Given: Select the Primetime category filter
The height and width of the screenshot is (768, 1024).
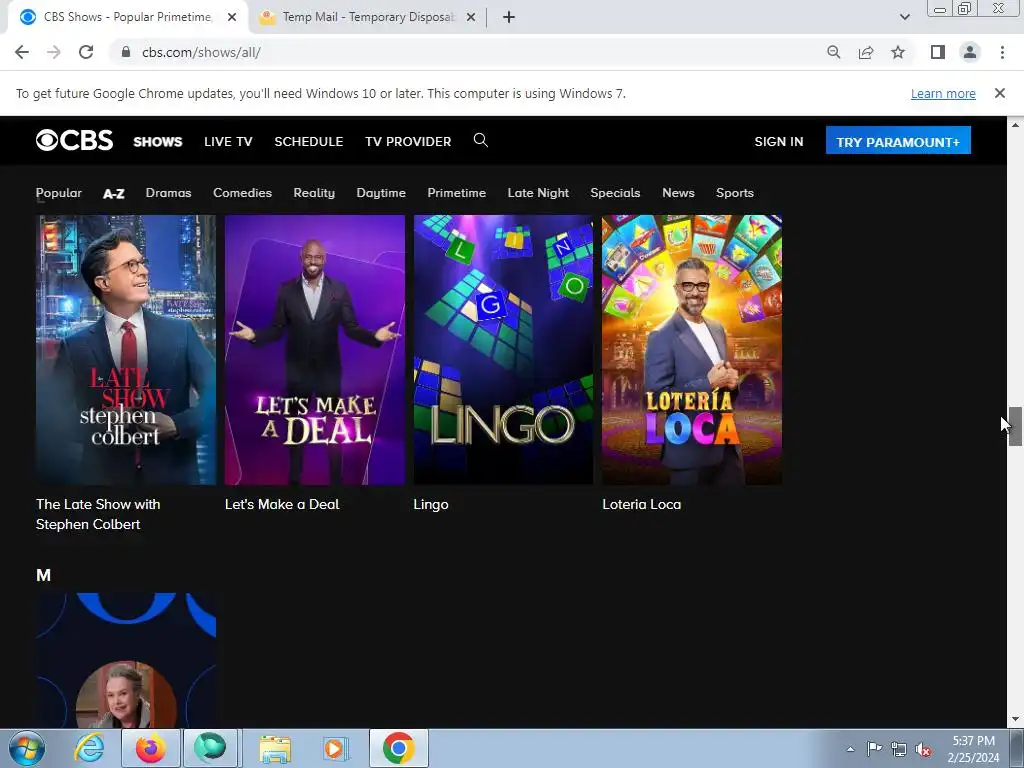Looking at the screenshot, I should (456, 193).
